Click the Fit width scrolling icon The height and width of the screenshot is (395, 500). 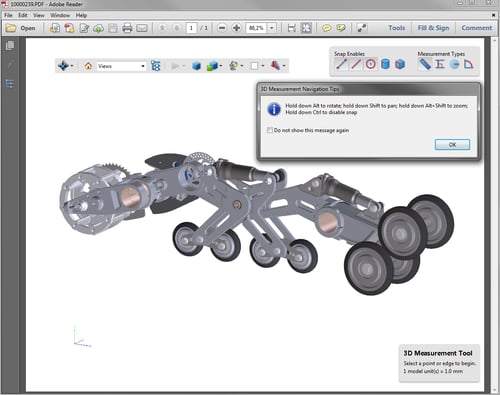292,28
